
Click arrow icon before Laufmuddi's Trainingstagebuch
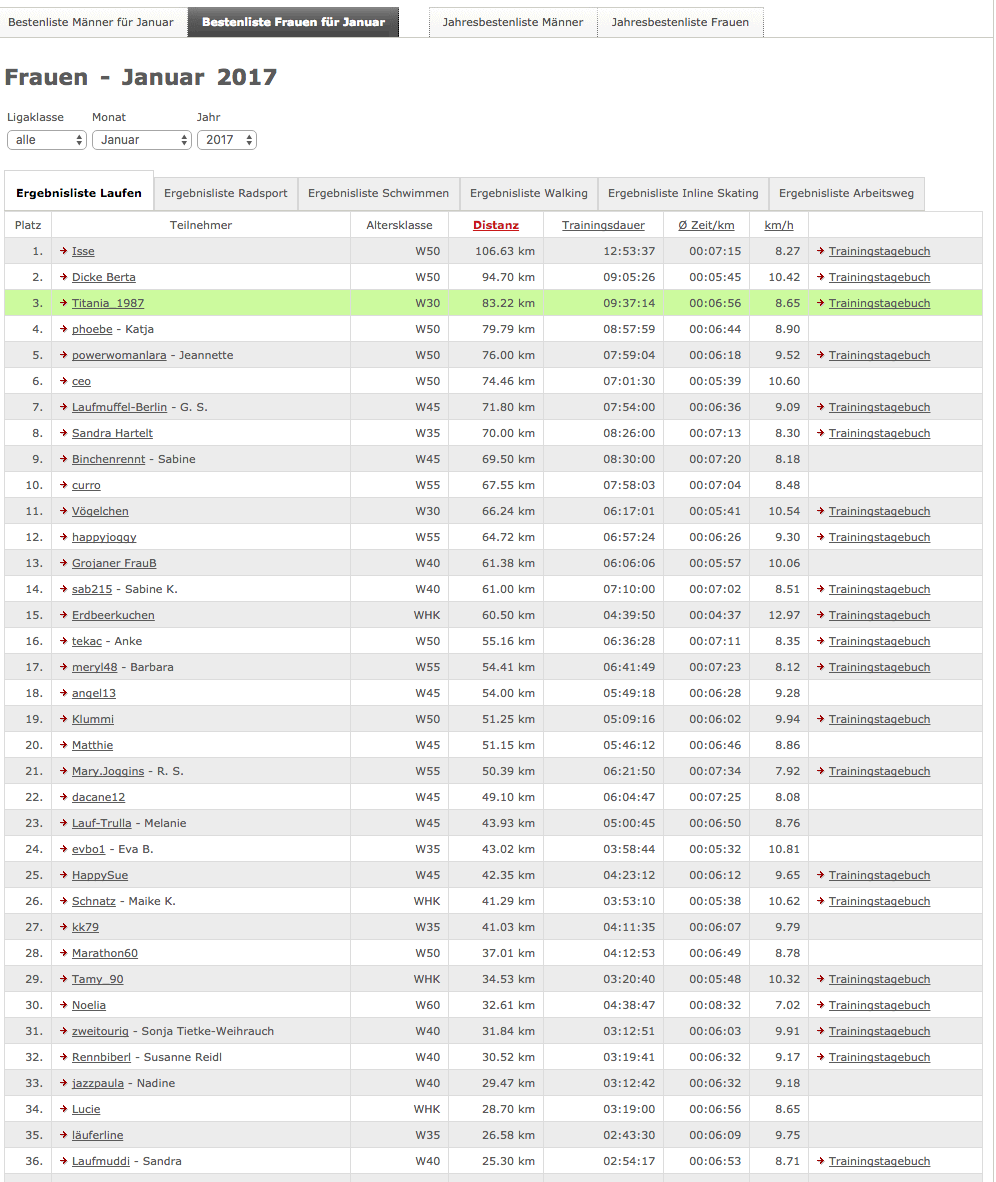point(821,1161)
